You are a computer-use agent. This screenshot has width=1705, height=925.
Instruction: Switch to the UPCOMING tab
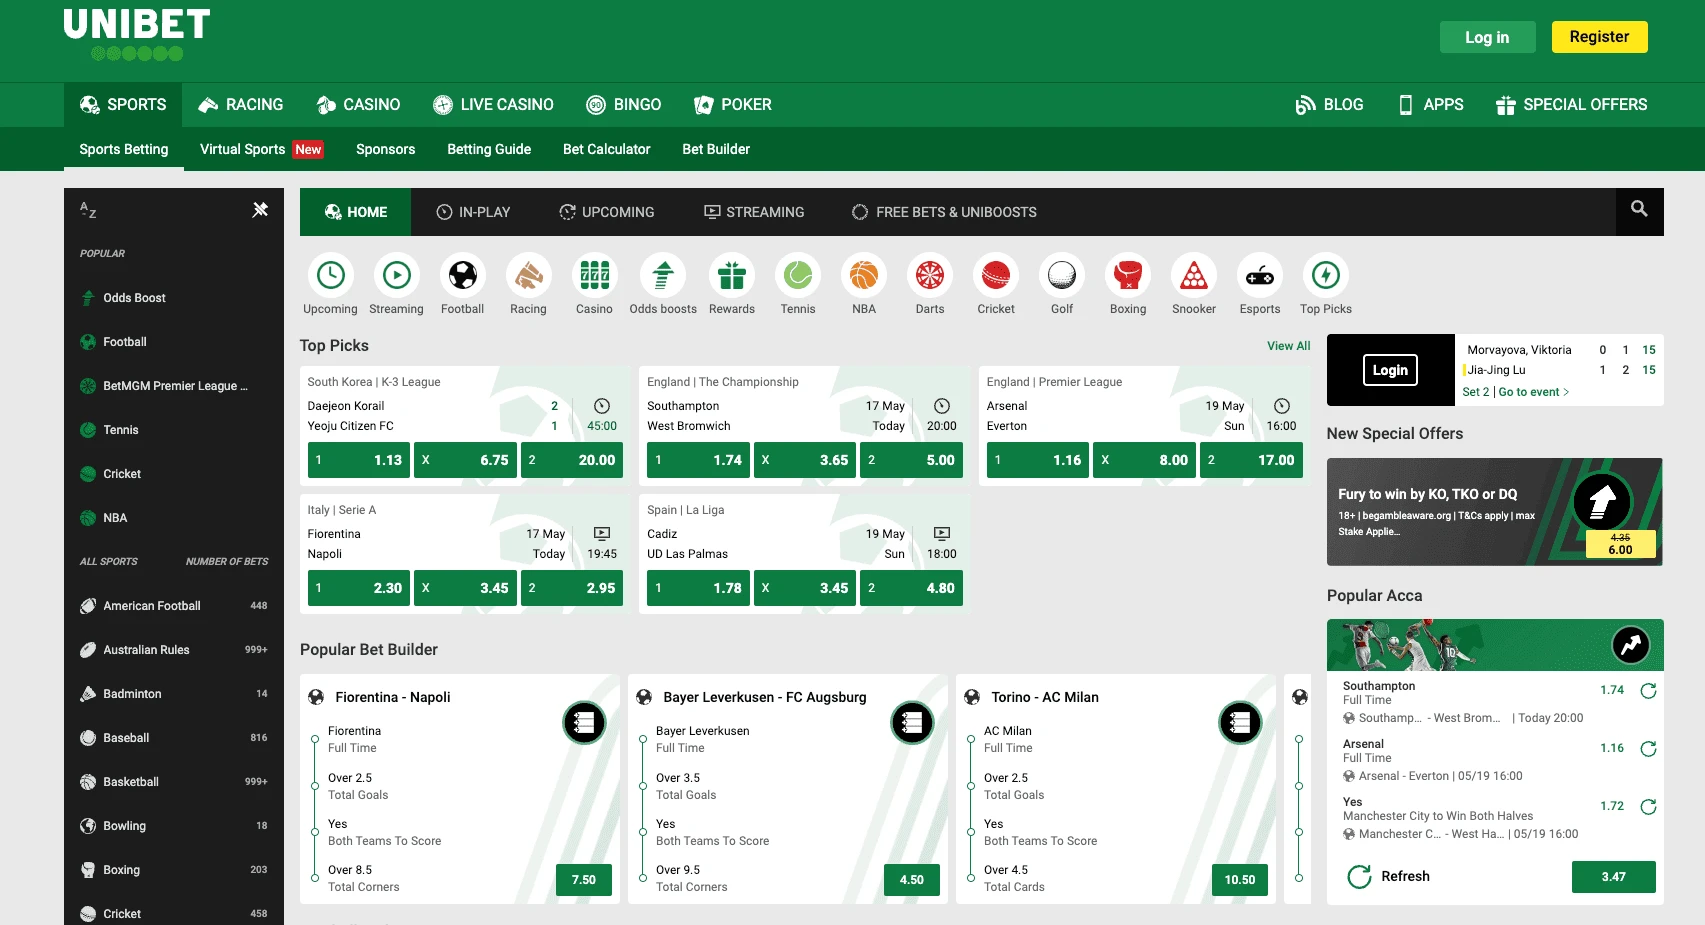pos(606,212)
